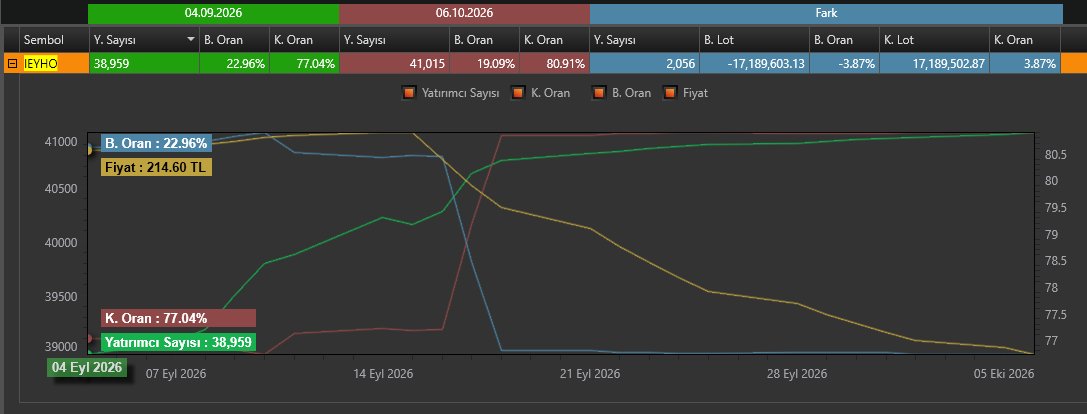The height and width of the screenshot is (414, 1087).
Task: Sort by Fark-group B. Oran column header
Action: pos(844,40)
